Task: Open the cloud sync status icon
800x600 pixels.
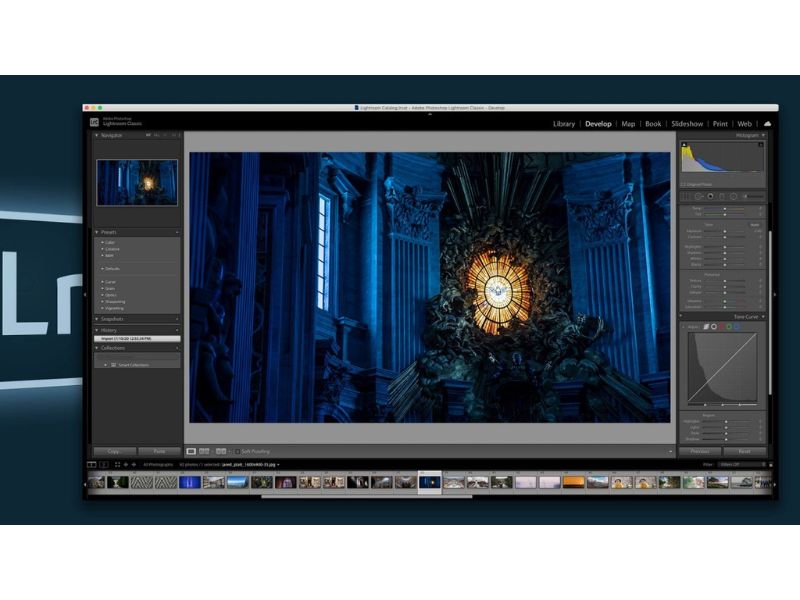Action: pos(767,124)
